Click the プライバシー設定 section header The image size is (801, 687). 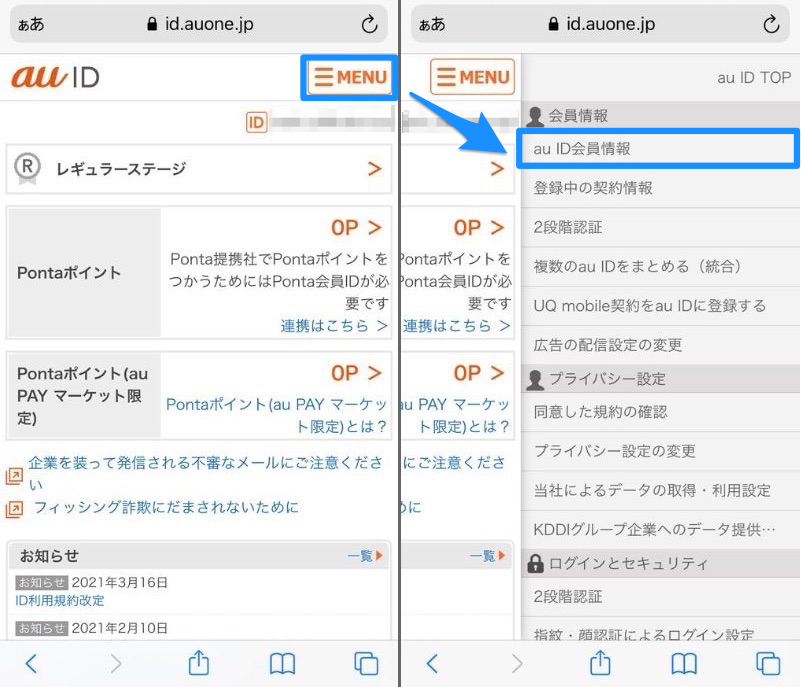click(x=661, y=379)
